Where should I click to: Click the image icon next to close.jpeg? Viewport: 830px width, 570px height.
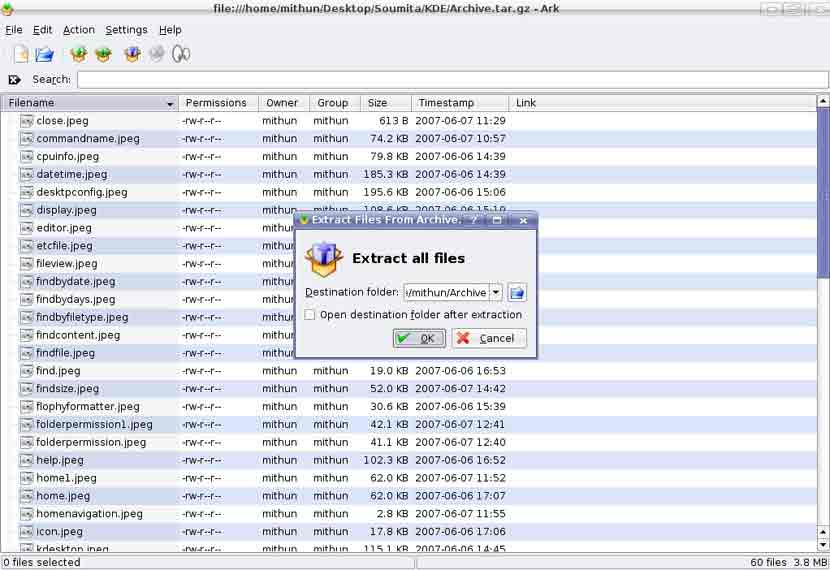point(26,121)
